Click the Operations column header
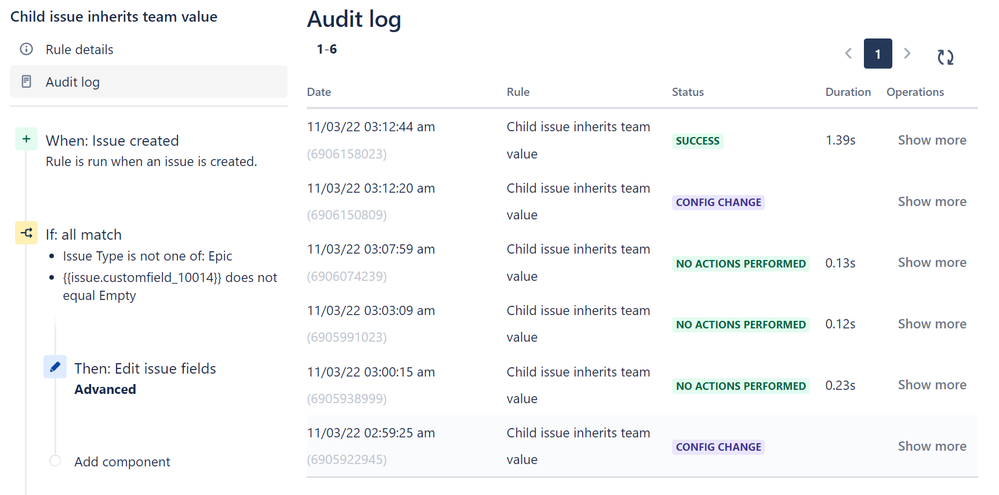999x495 pixels. pyautogui.click(x=916, y=92)
